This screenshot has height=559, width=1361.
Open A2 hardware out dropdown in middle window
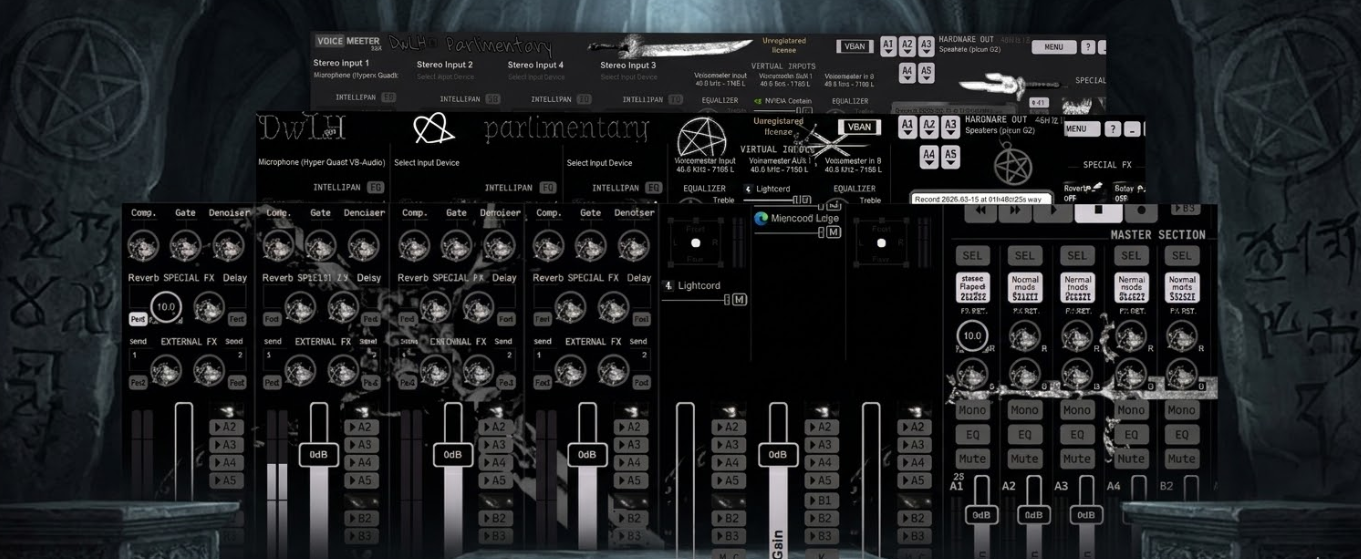click(x=929, y=126)
